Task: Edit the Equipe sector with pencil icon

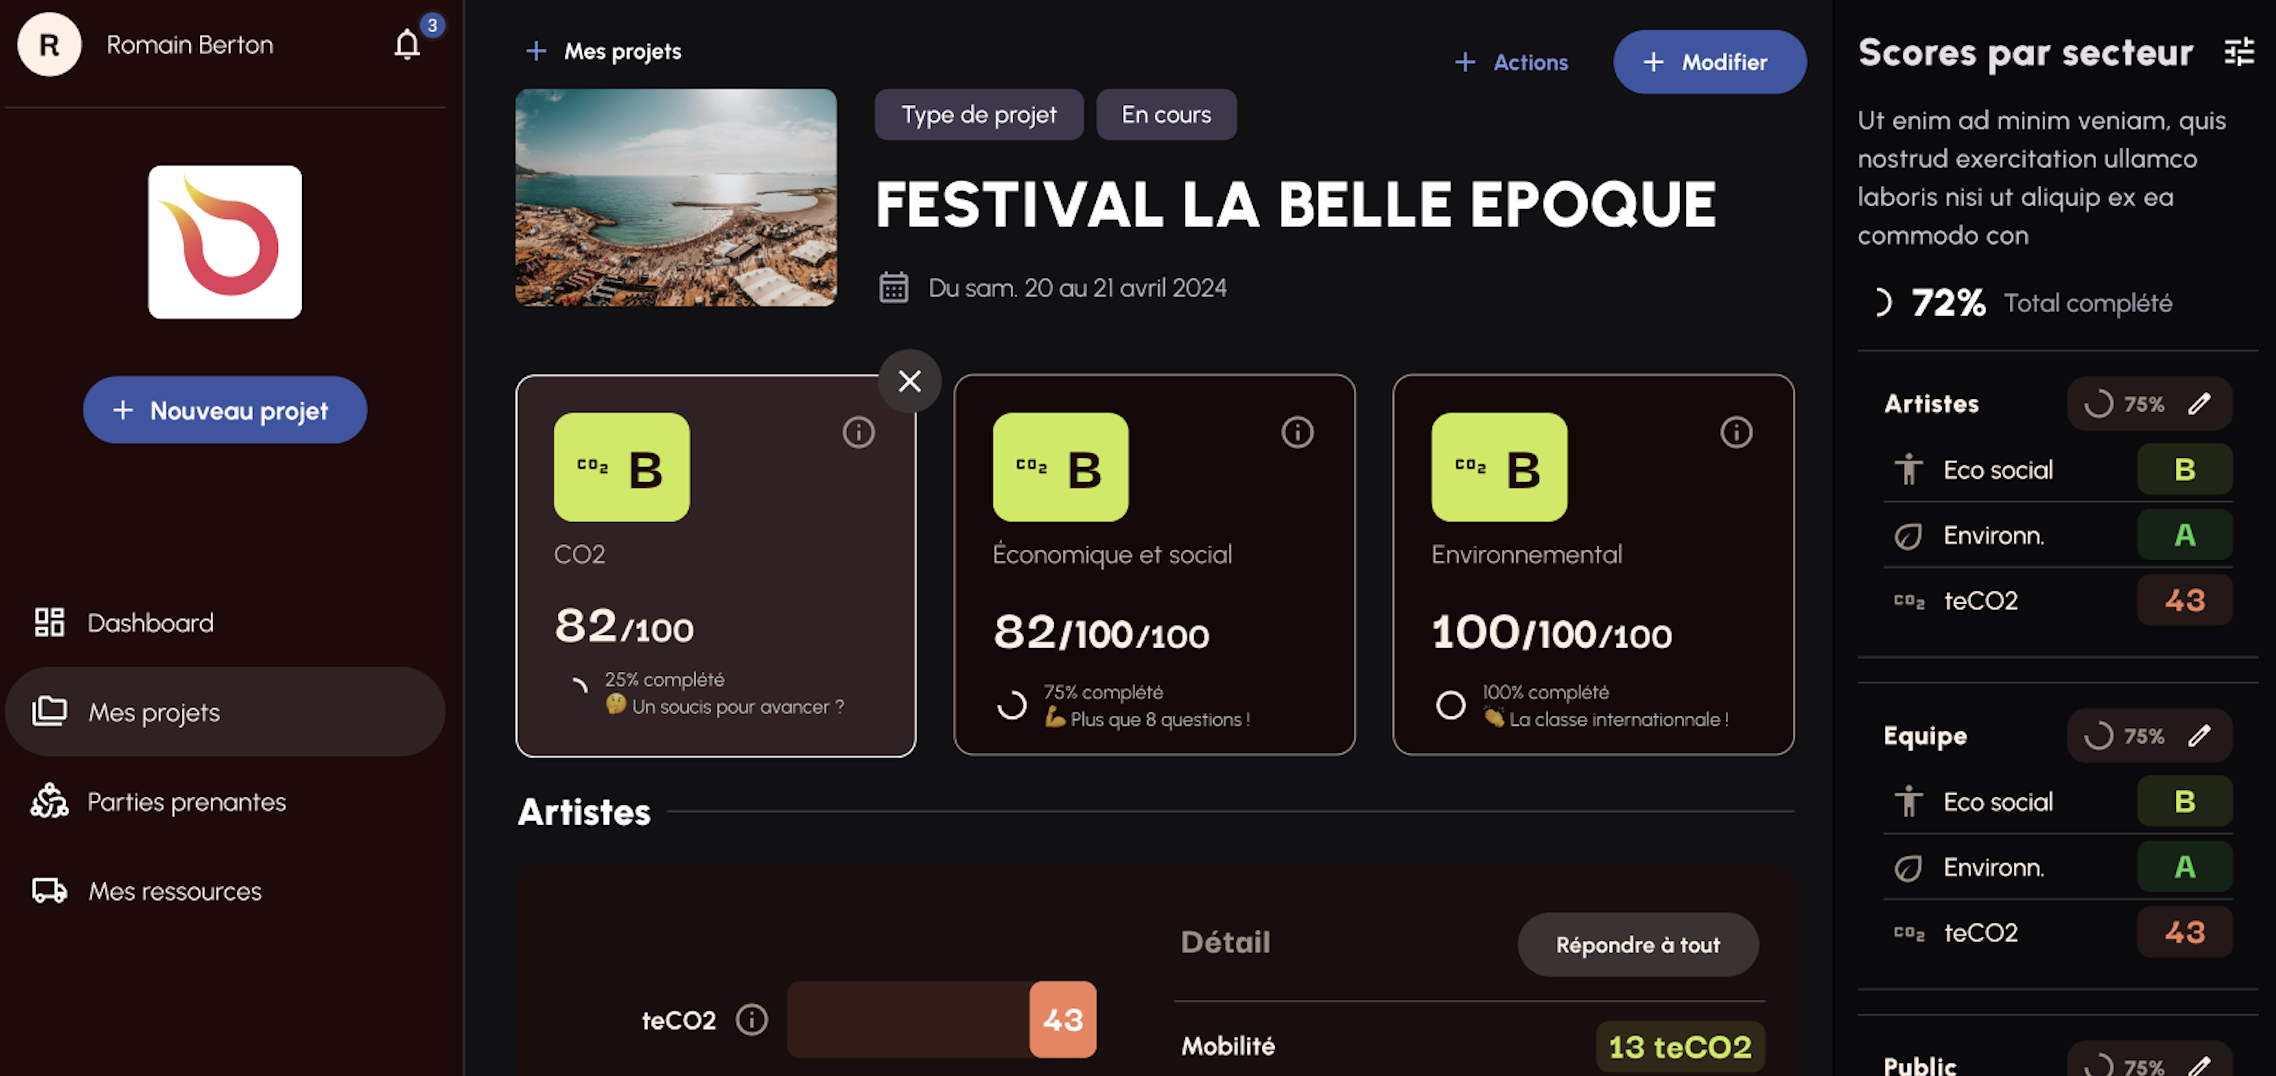Action: pyautogui.click(x=2199, y=736)
